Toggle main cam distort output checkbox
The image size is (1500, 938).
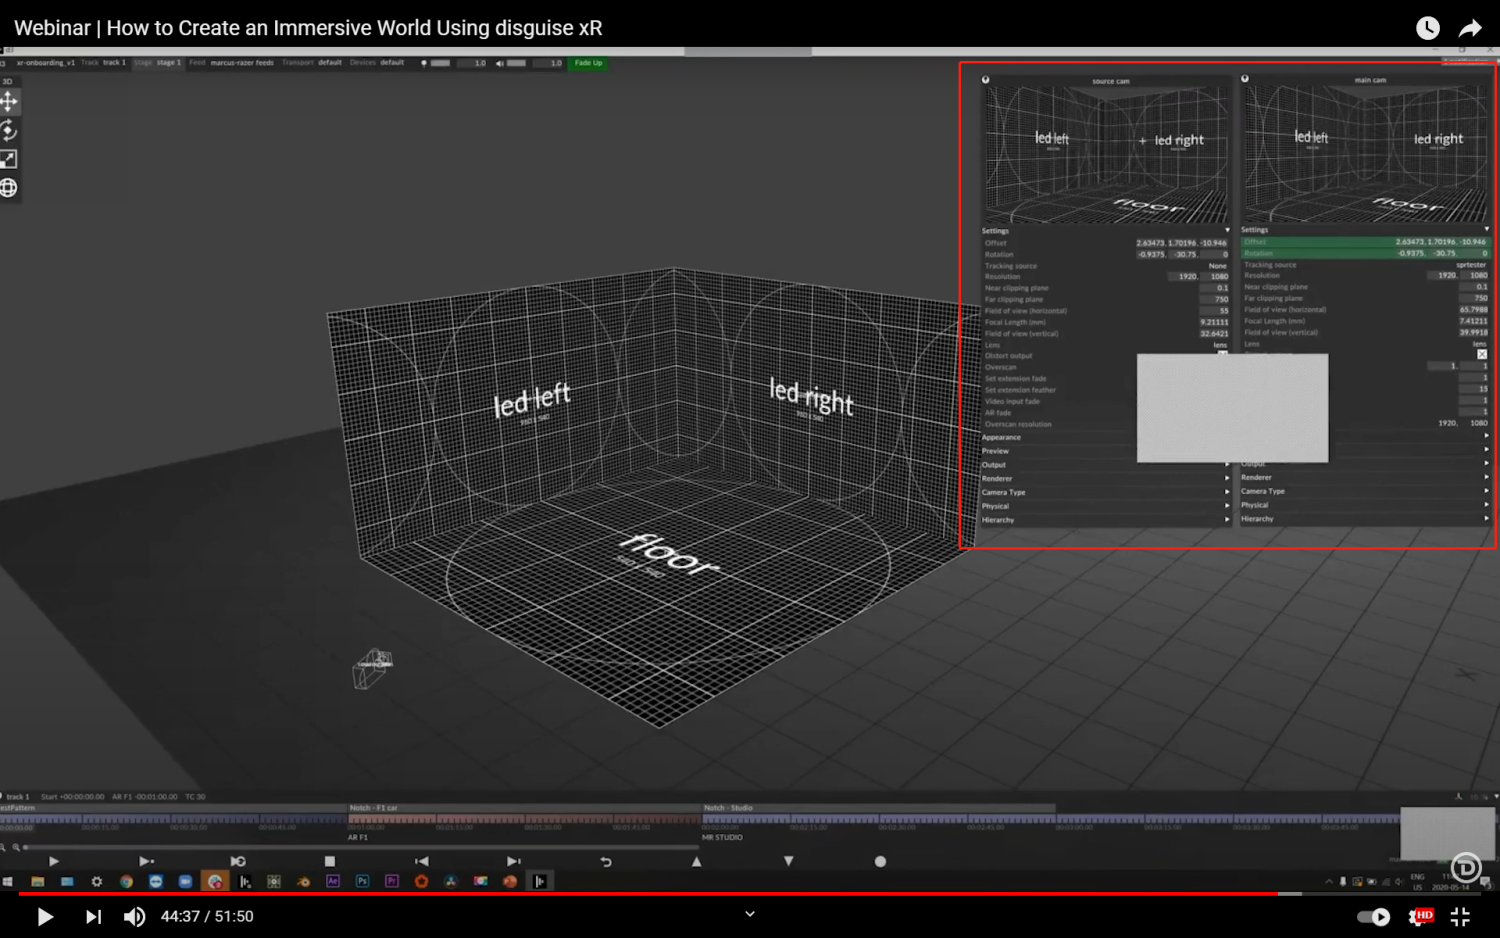1482,354
